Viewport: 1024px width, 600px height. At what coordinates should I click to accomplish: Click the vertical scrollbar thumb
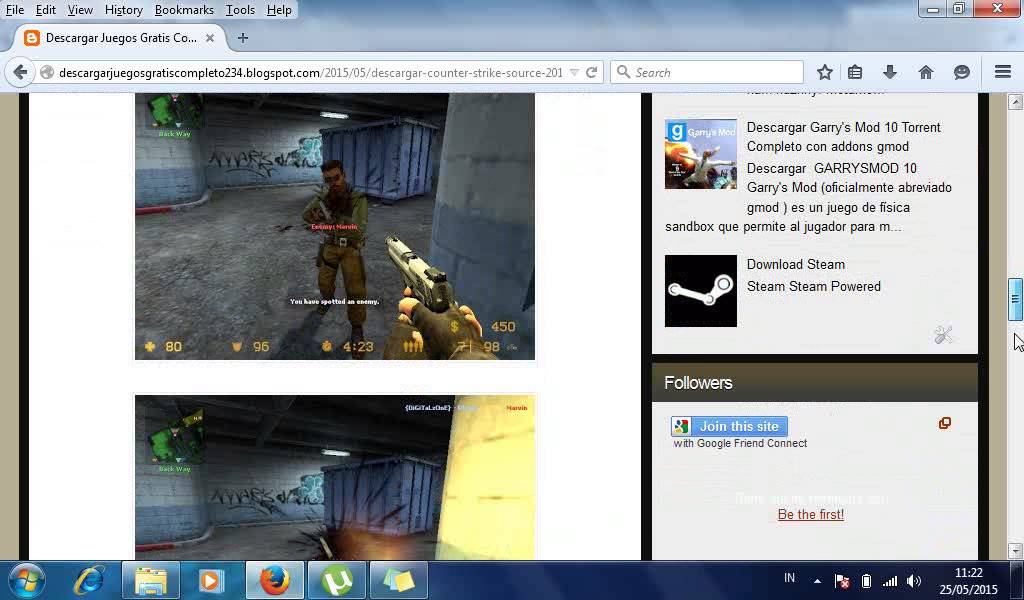pos(1015,300)
